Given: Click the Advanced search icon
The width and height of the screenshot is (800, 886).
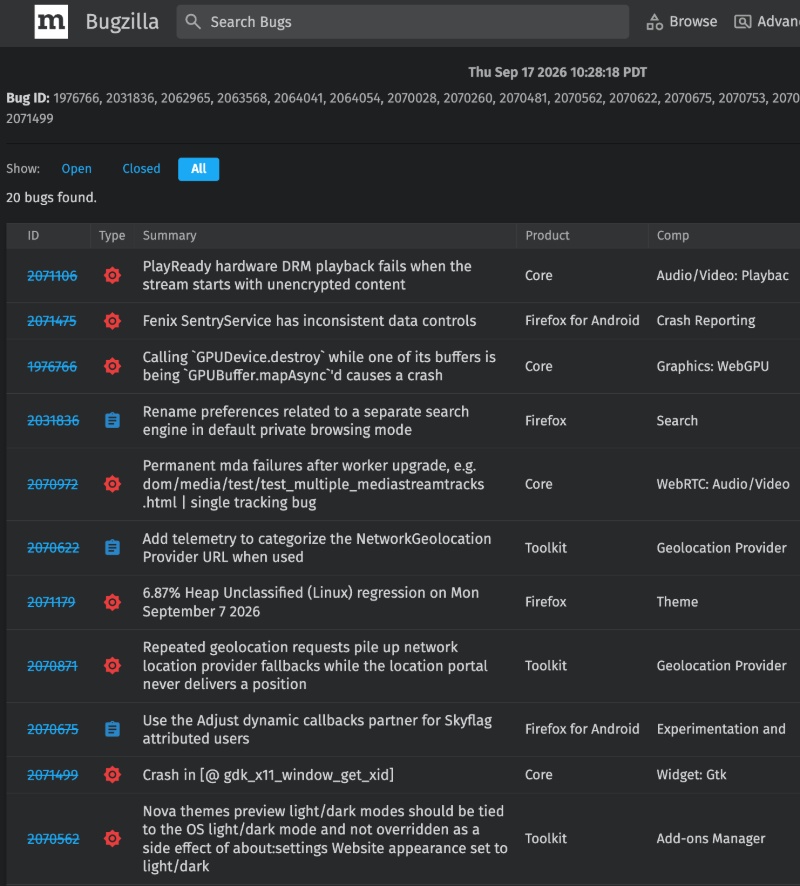Looking at the screenshot, I should point(742,22).
